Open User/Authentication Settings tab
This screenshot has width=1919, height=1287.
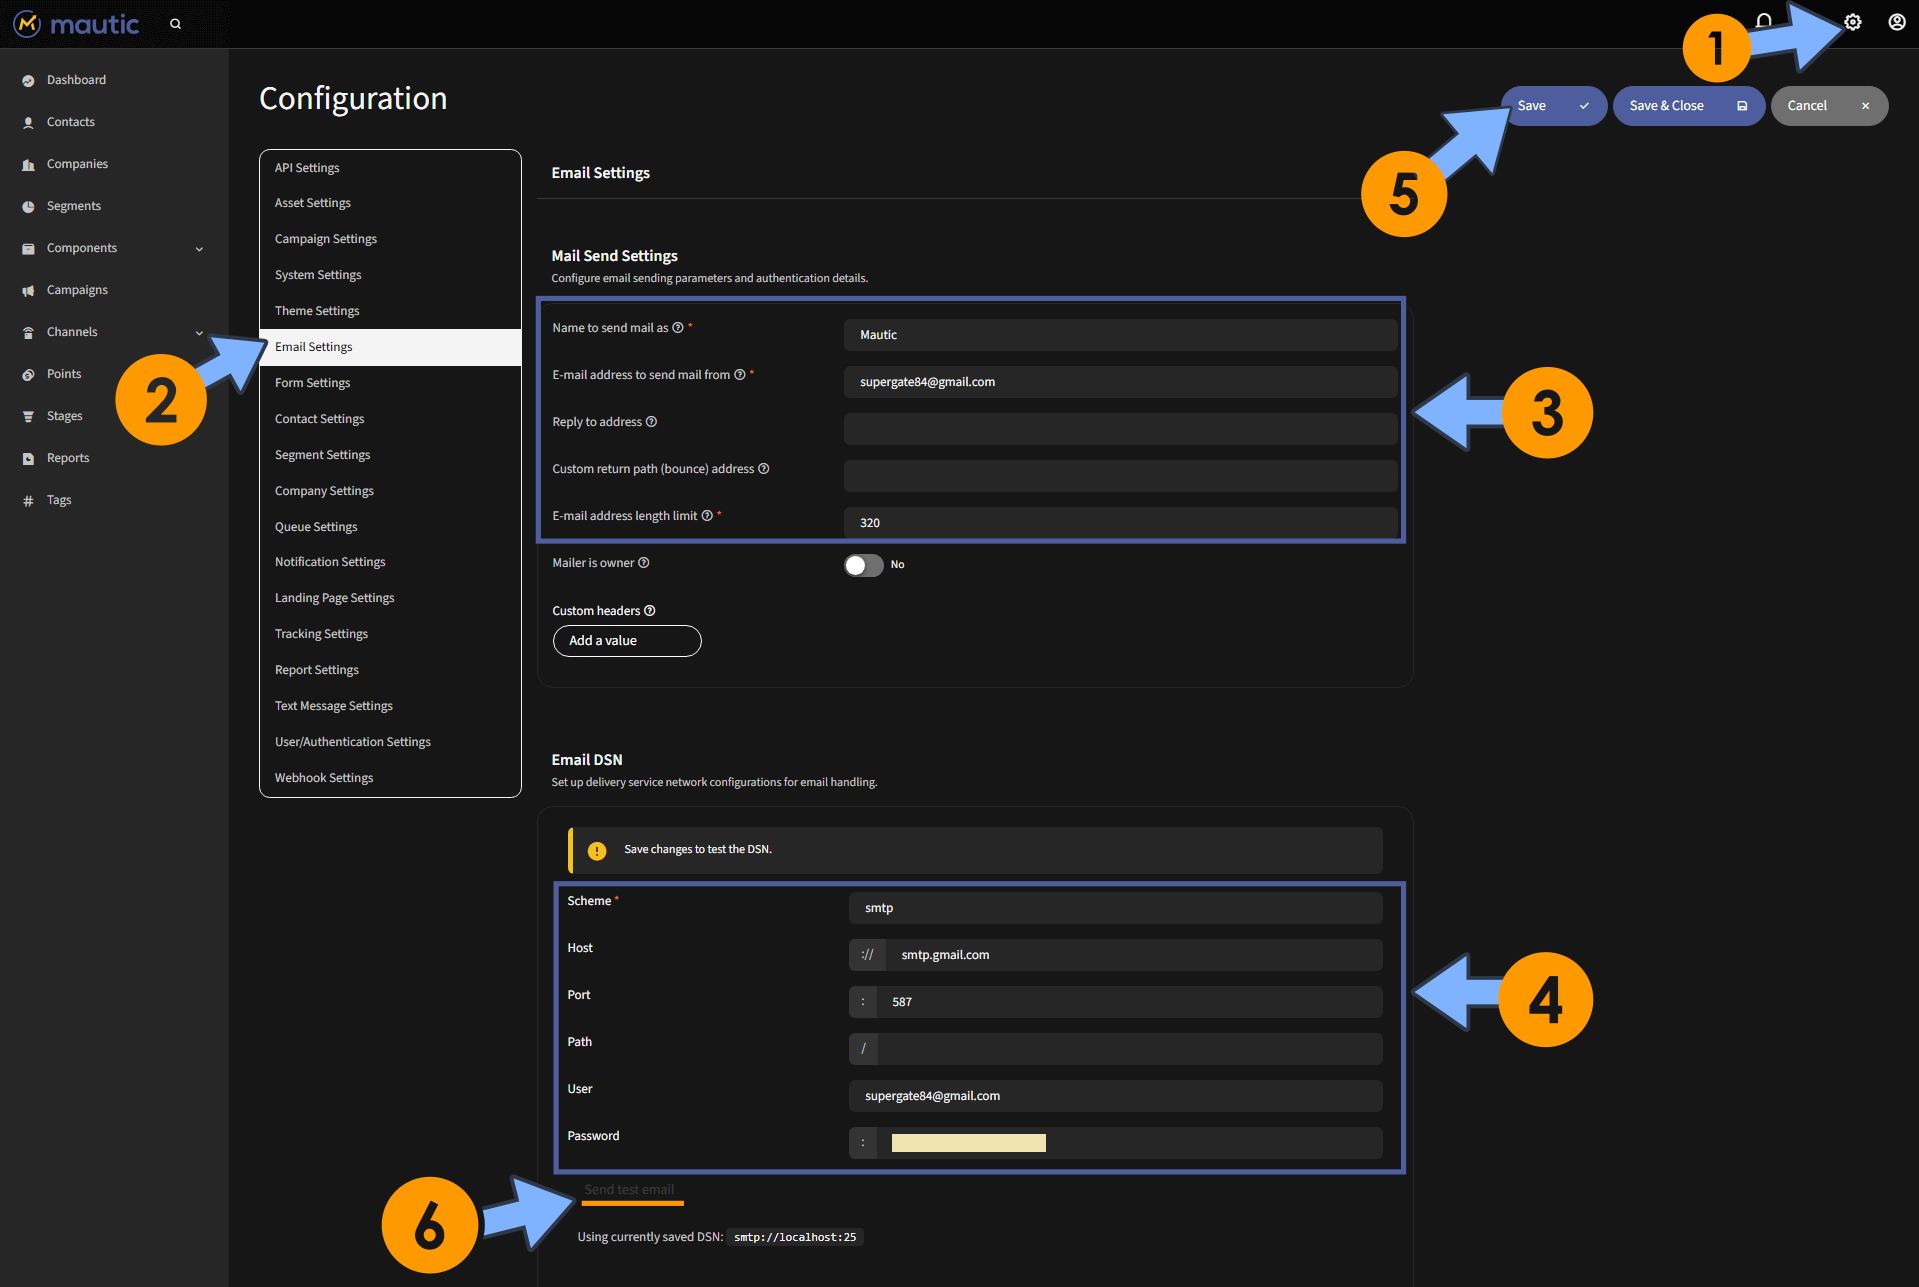point(390,742)
